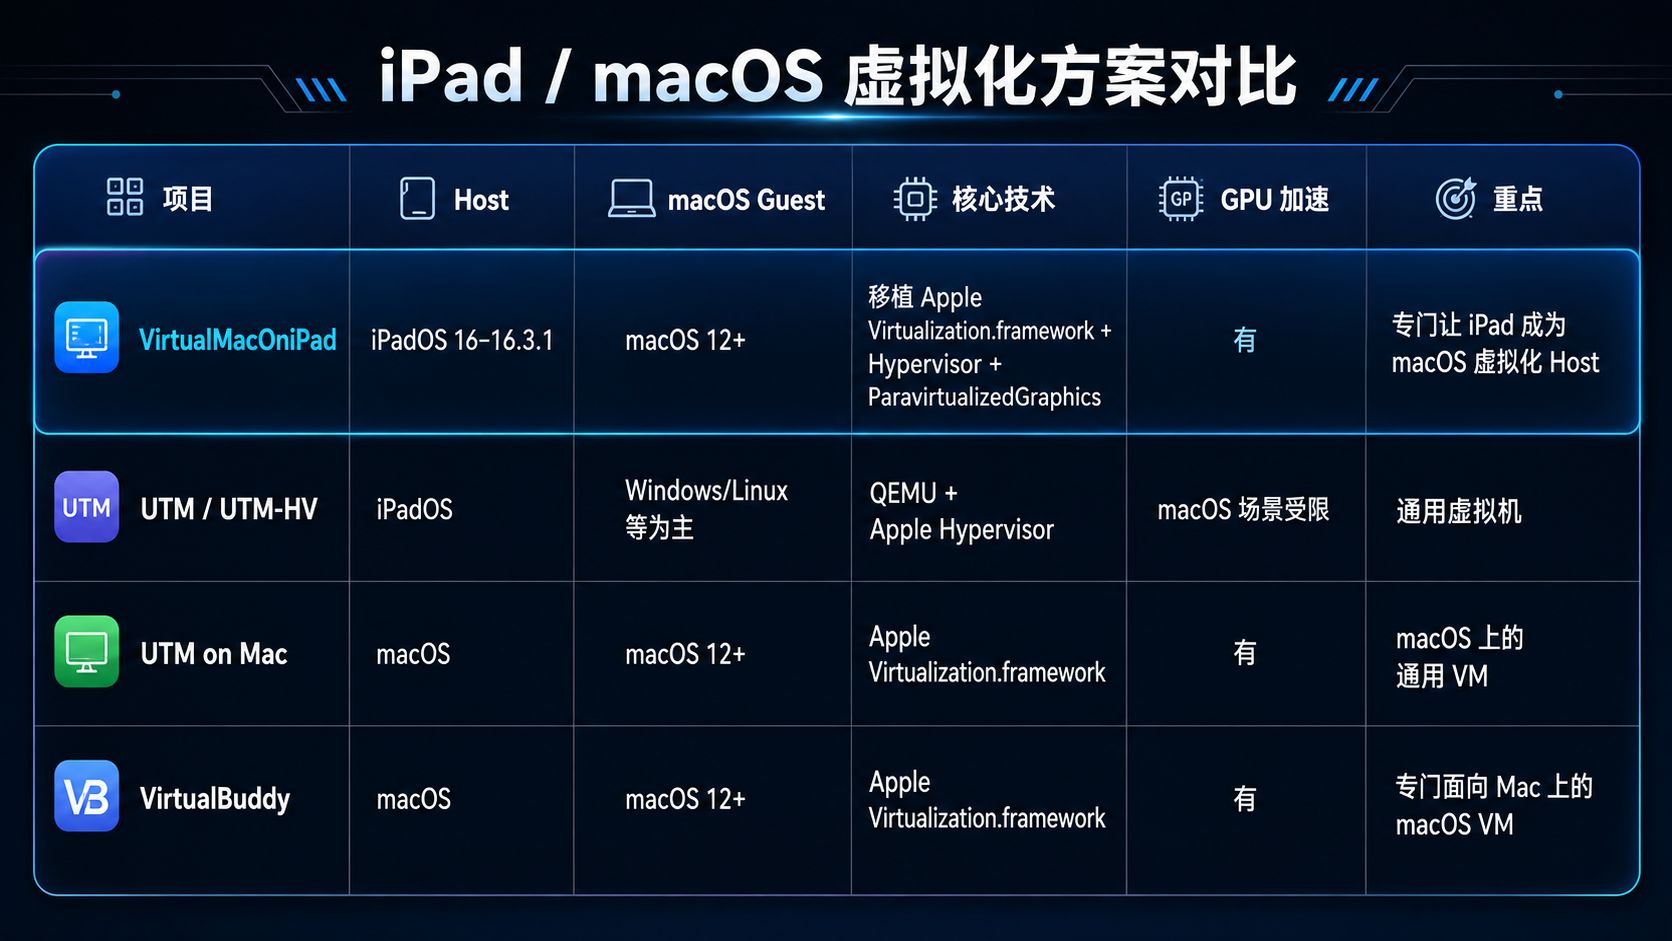Select the "项目" column header text
Image resolution: width=1672 pixels, height=941 pixels.
click(188, 199)
